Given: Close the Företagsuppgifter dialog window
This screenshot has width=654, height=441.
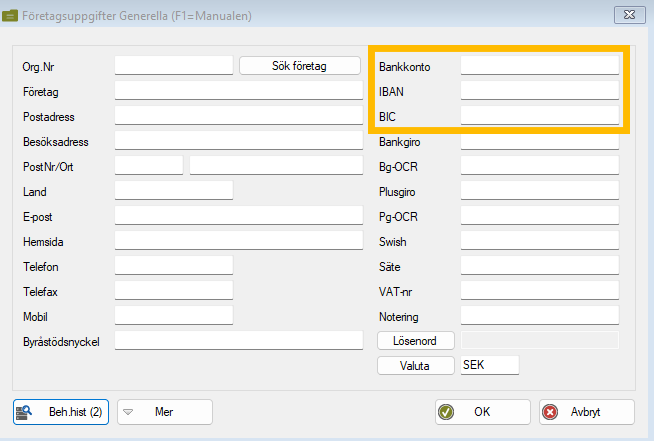Looking at the screenshot, I should pyautogui.click(x=626, y=16).
